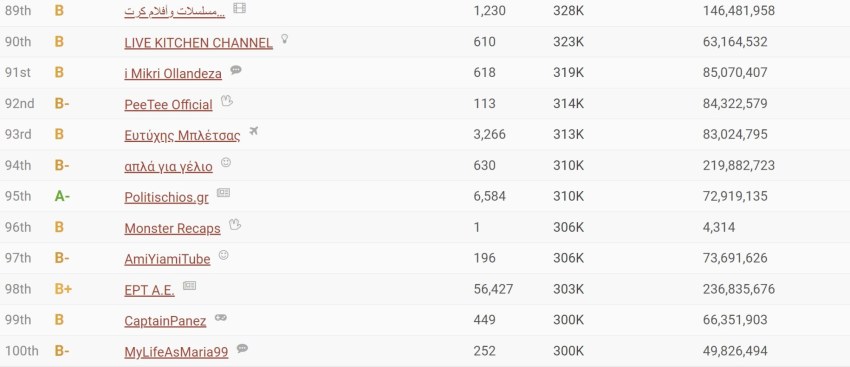Click news icon beside Politischios.gr
Screen dimensions: 850x367
(223, 193)
